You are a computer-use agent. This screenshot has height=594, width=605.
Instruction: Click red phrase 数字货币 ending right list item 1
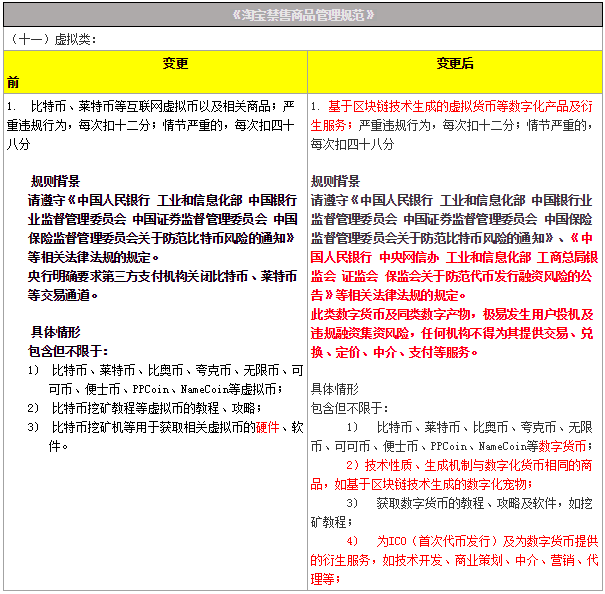565,446
